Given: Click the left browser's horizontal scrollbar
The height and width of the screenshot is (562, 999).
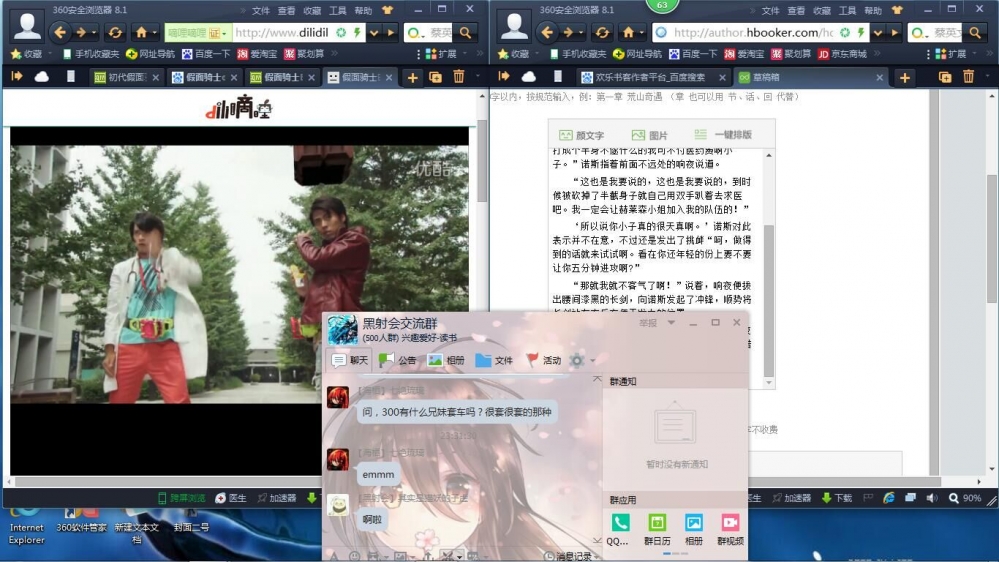Looking at the screenshot, I should (x=168, y=482).
